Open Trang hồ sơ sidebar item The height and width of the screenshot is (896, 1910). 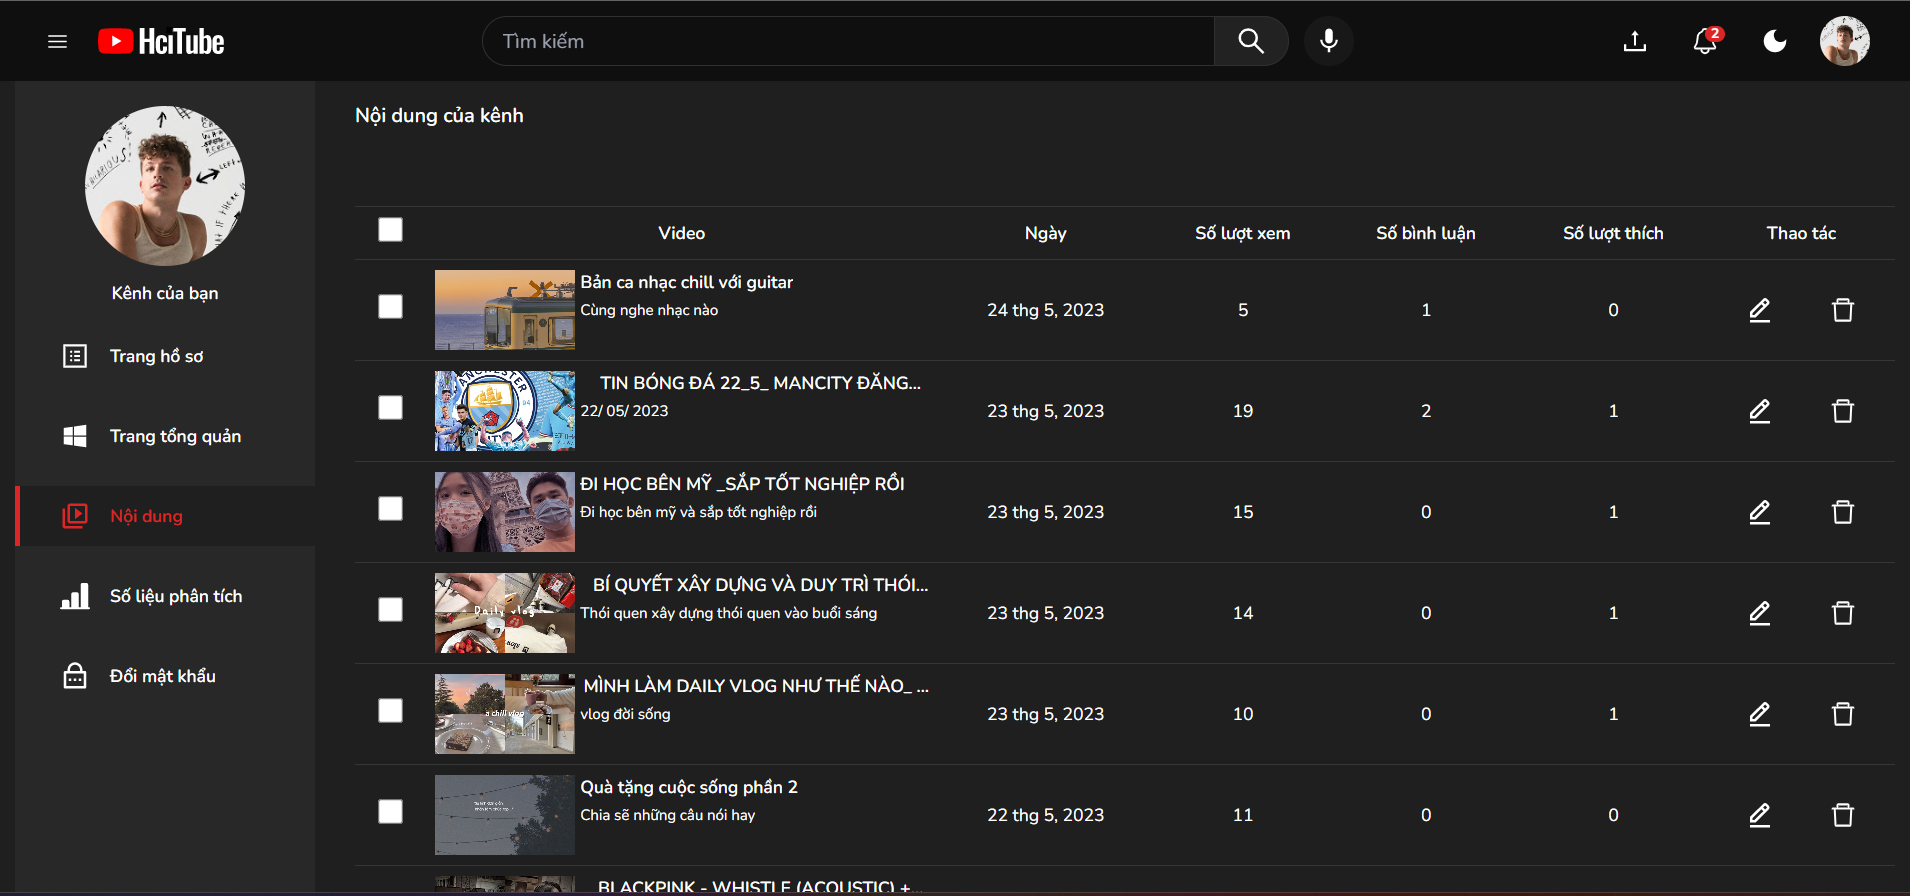point(165,356)
